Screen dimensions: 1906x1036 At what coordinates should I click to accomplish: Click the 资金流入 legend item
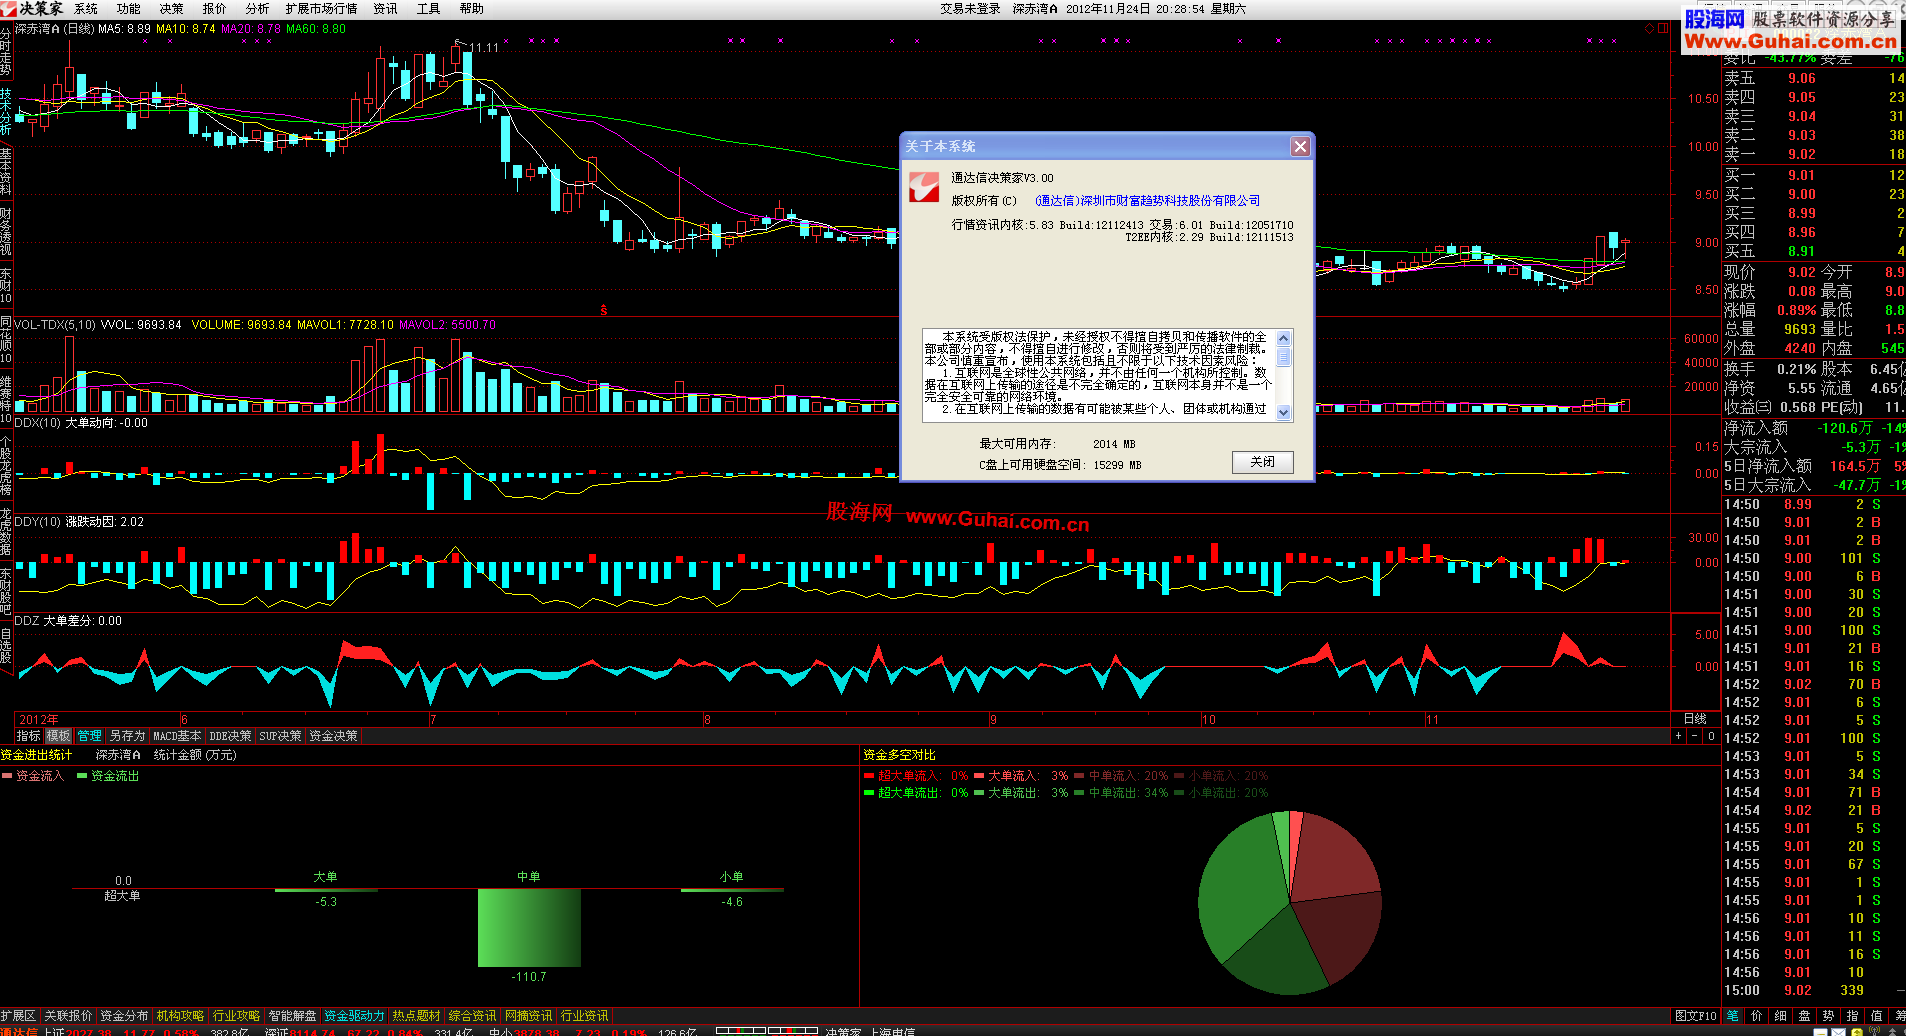click(33, 776)
